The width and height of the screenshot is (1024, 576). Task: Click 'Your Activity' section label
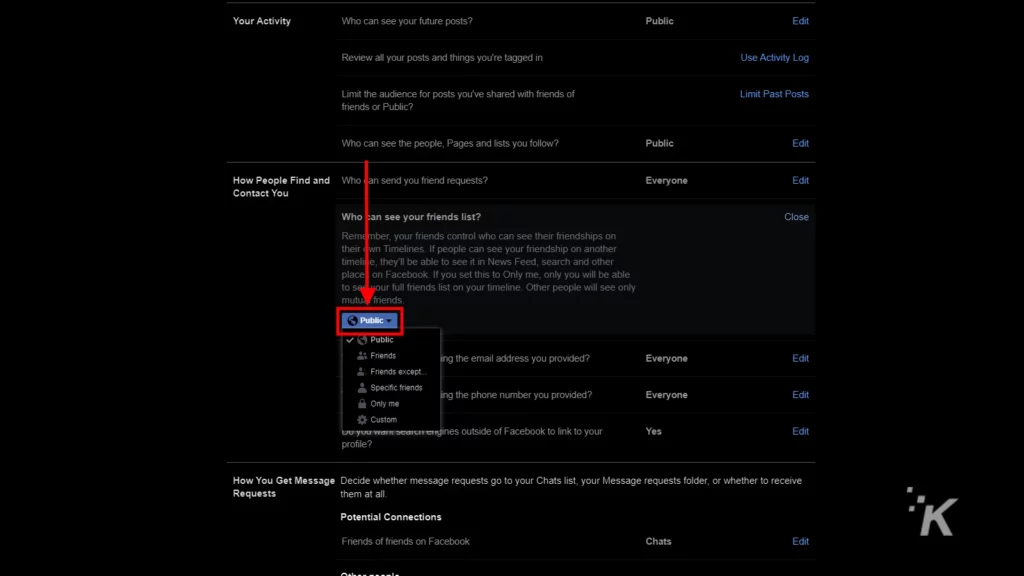point(262,21)
